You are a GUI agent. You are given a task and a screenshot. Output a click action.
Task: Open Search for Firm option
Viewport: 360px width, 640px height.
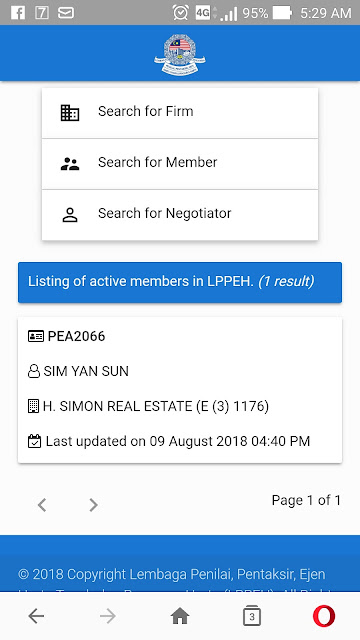(x=180, y=113)
